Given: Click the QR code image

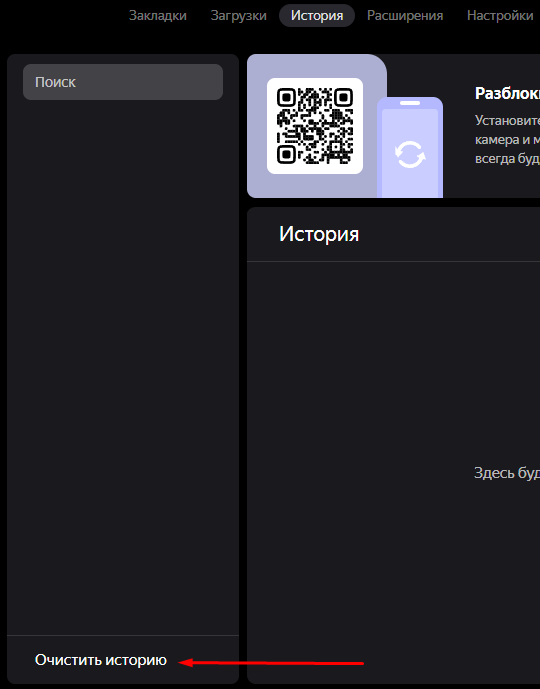Looking at the screenshot, I should coord(315,126).
